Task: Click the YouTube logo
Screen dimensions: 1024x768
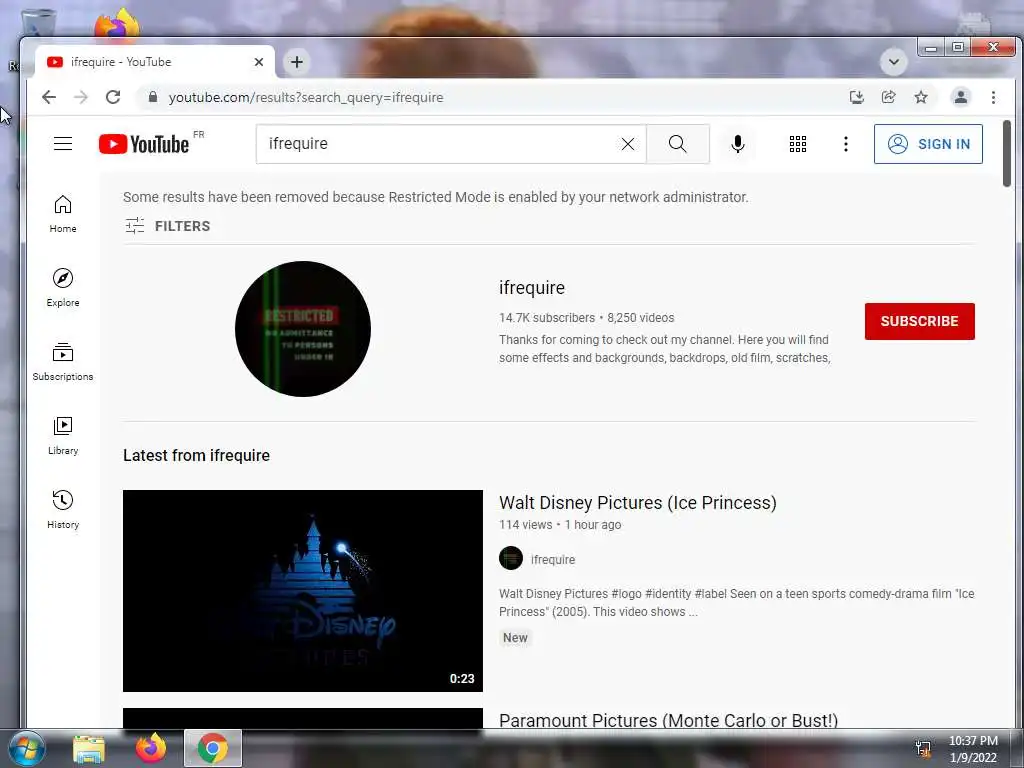Action: pos(144,144)
